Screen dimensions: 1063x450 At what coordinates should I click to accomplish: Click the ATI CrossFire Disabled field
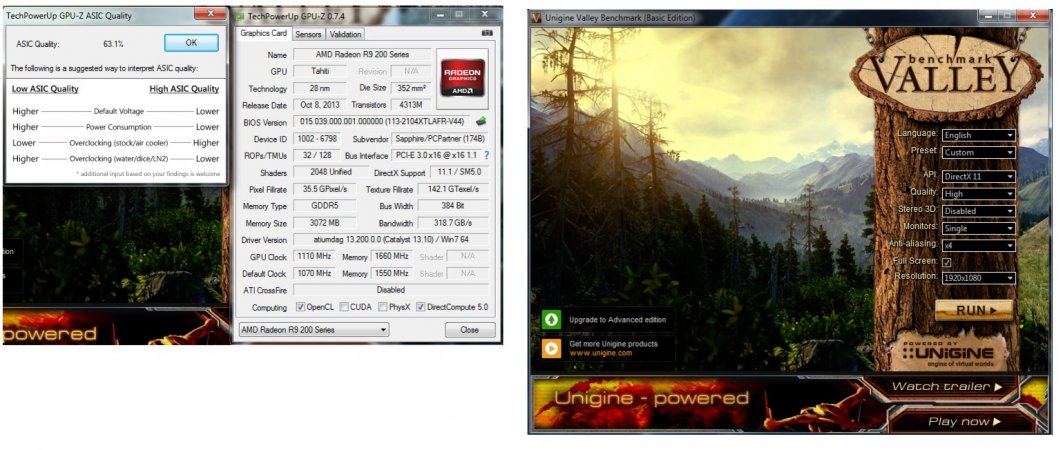click(x=391, y=290)
